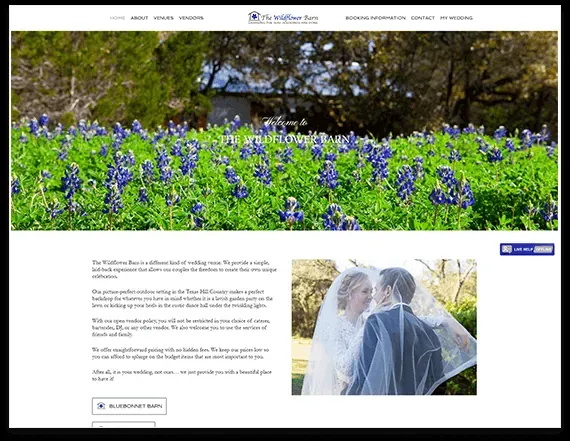570x441 pixels.
Task: Click paragraph starting 'Our picture-perfect outdoor setting'
Action: tap(182, 298)
